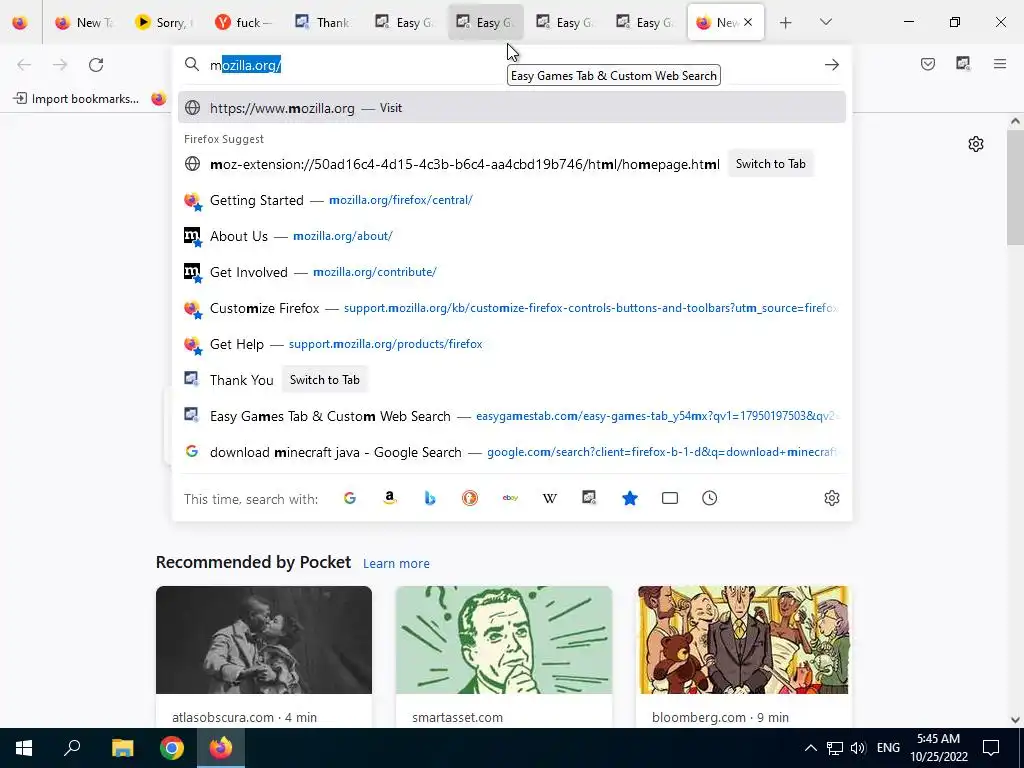This screenshot has width=1024, height=768.
Task: Open the atlasobscura.com article thumbnail
Action: pos(264,640)
